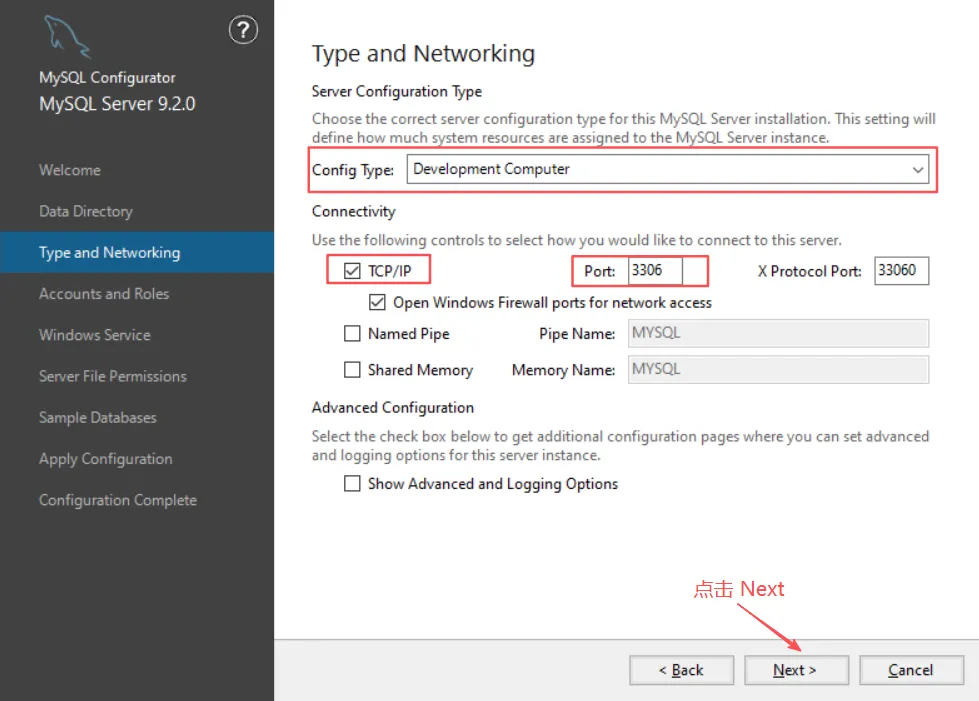Uncheck Open Windows Firewall ports option
Image resolution: width=979 pixels, height=701 pixels.
377,303
